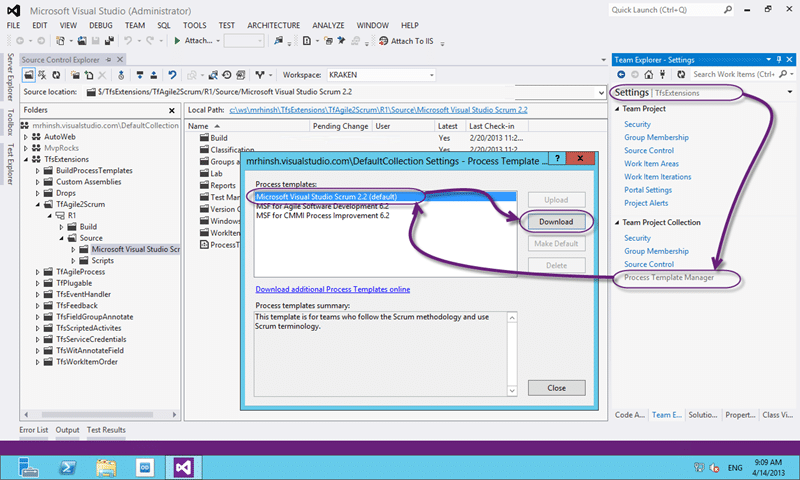Click the Add Items to Folder icon
800x480 pixels.
89,75
